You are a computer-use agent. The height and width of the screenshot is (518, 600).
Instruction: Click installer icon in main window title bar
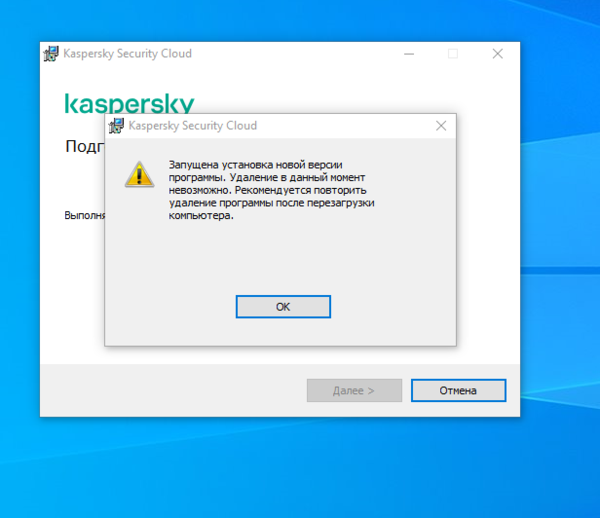(51, 54)
